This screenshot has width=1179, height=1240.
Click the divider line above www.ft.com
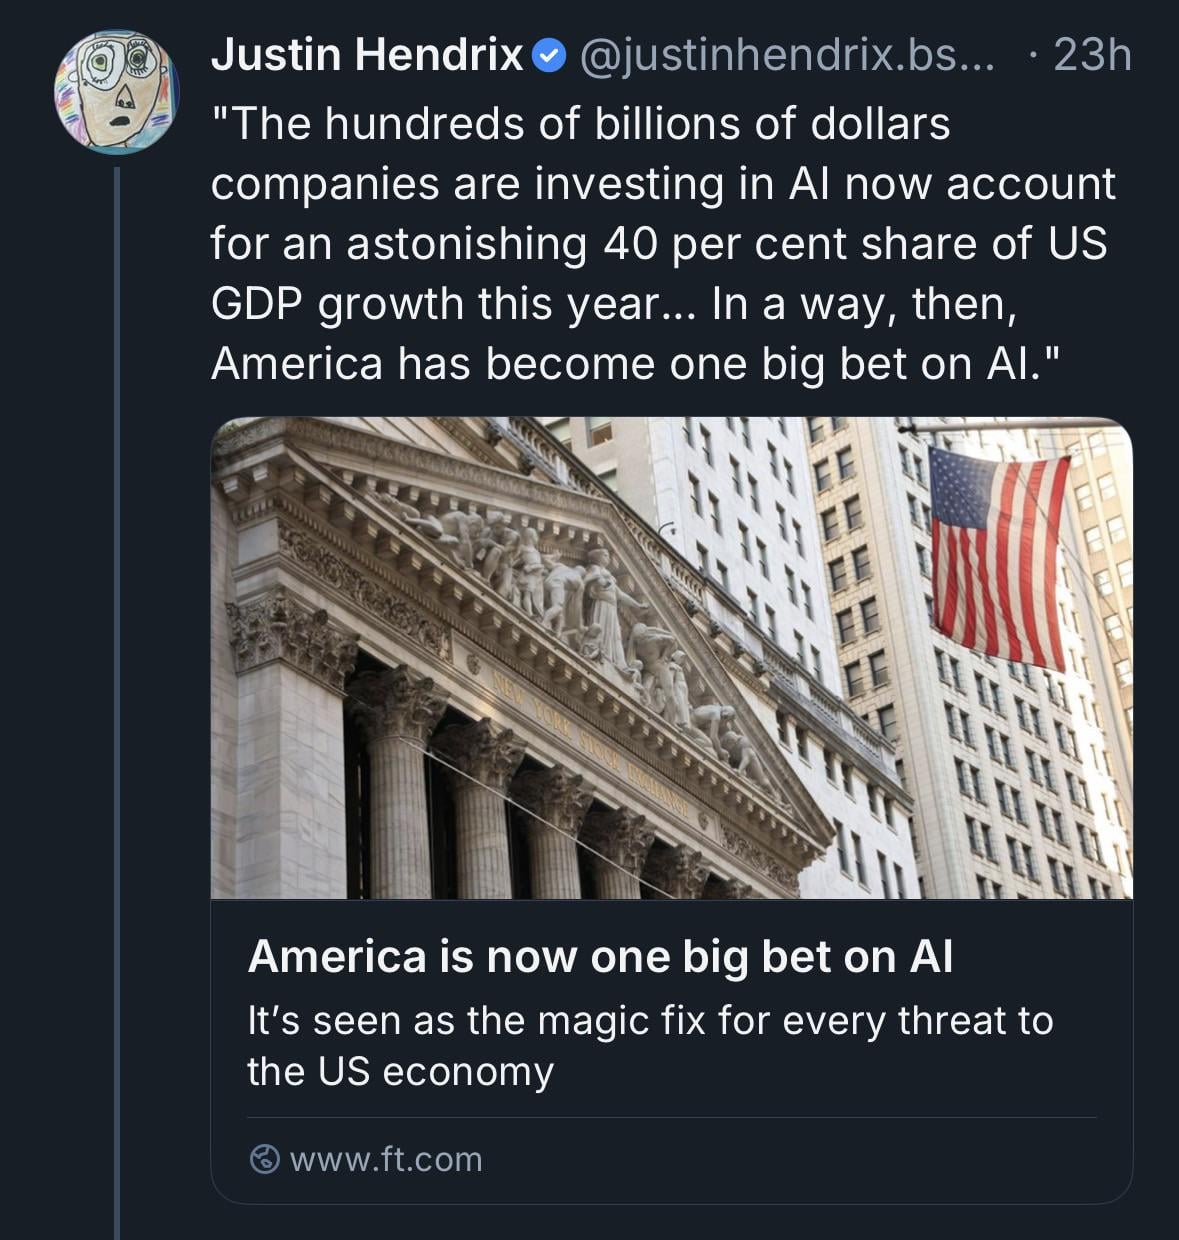tap(671, 1118)
